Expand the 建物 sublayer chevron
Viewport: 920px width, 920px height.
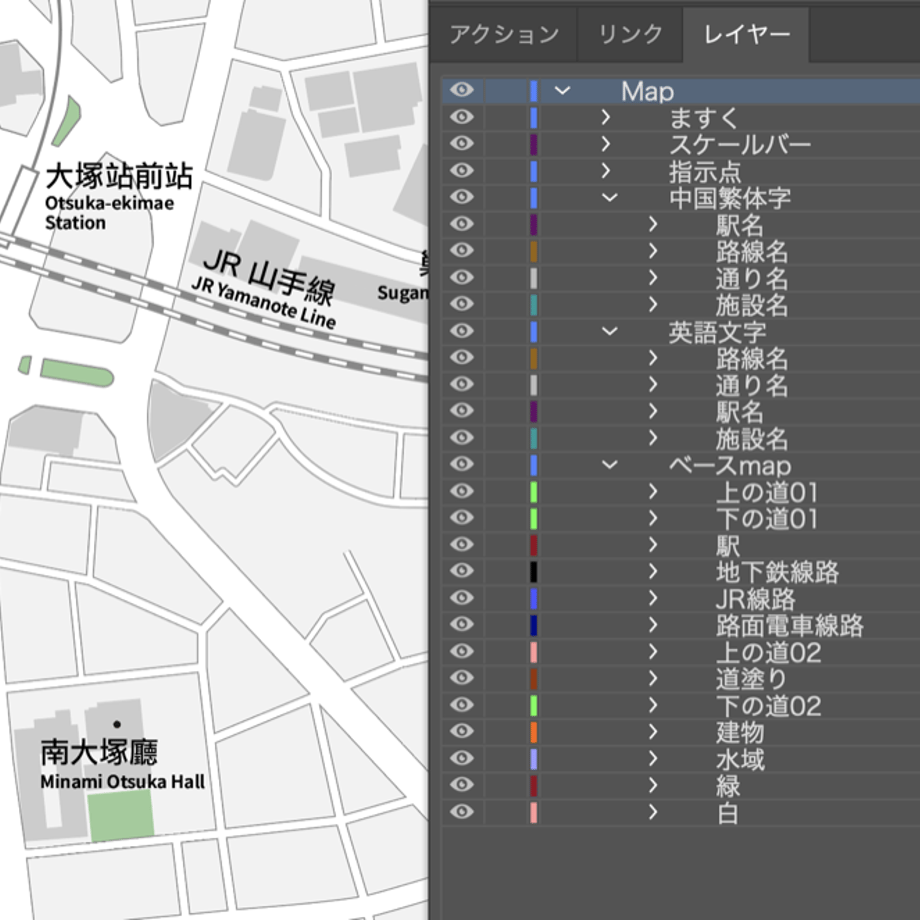652,731
